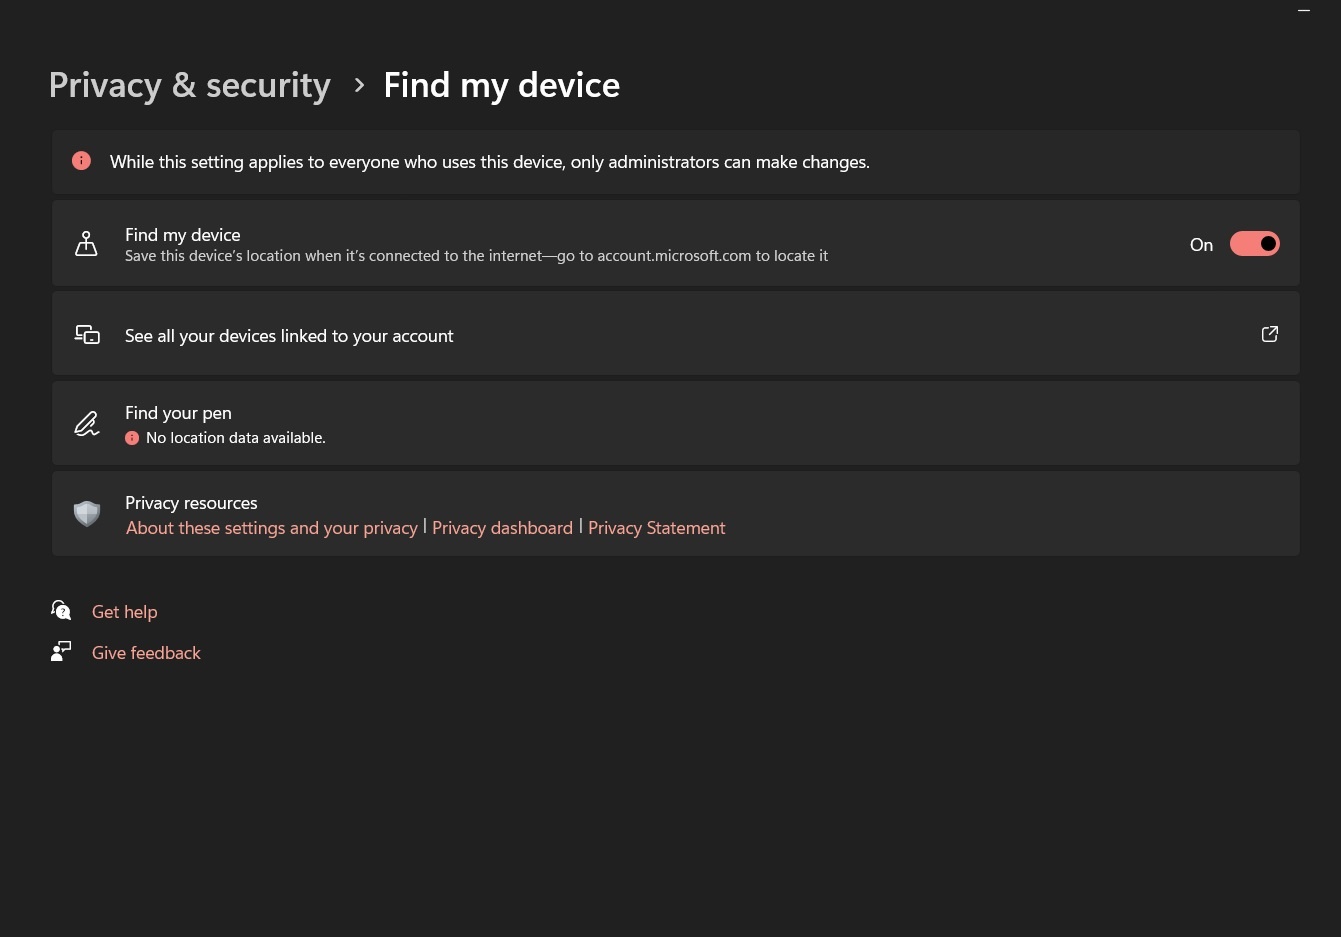The image size is (1341, 937).
Task: Click the Get help headset icon
Action: coord(61,611)
